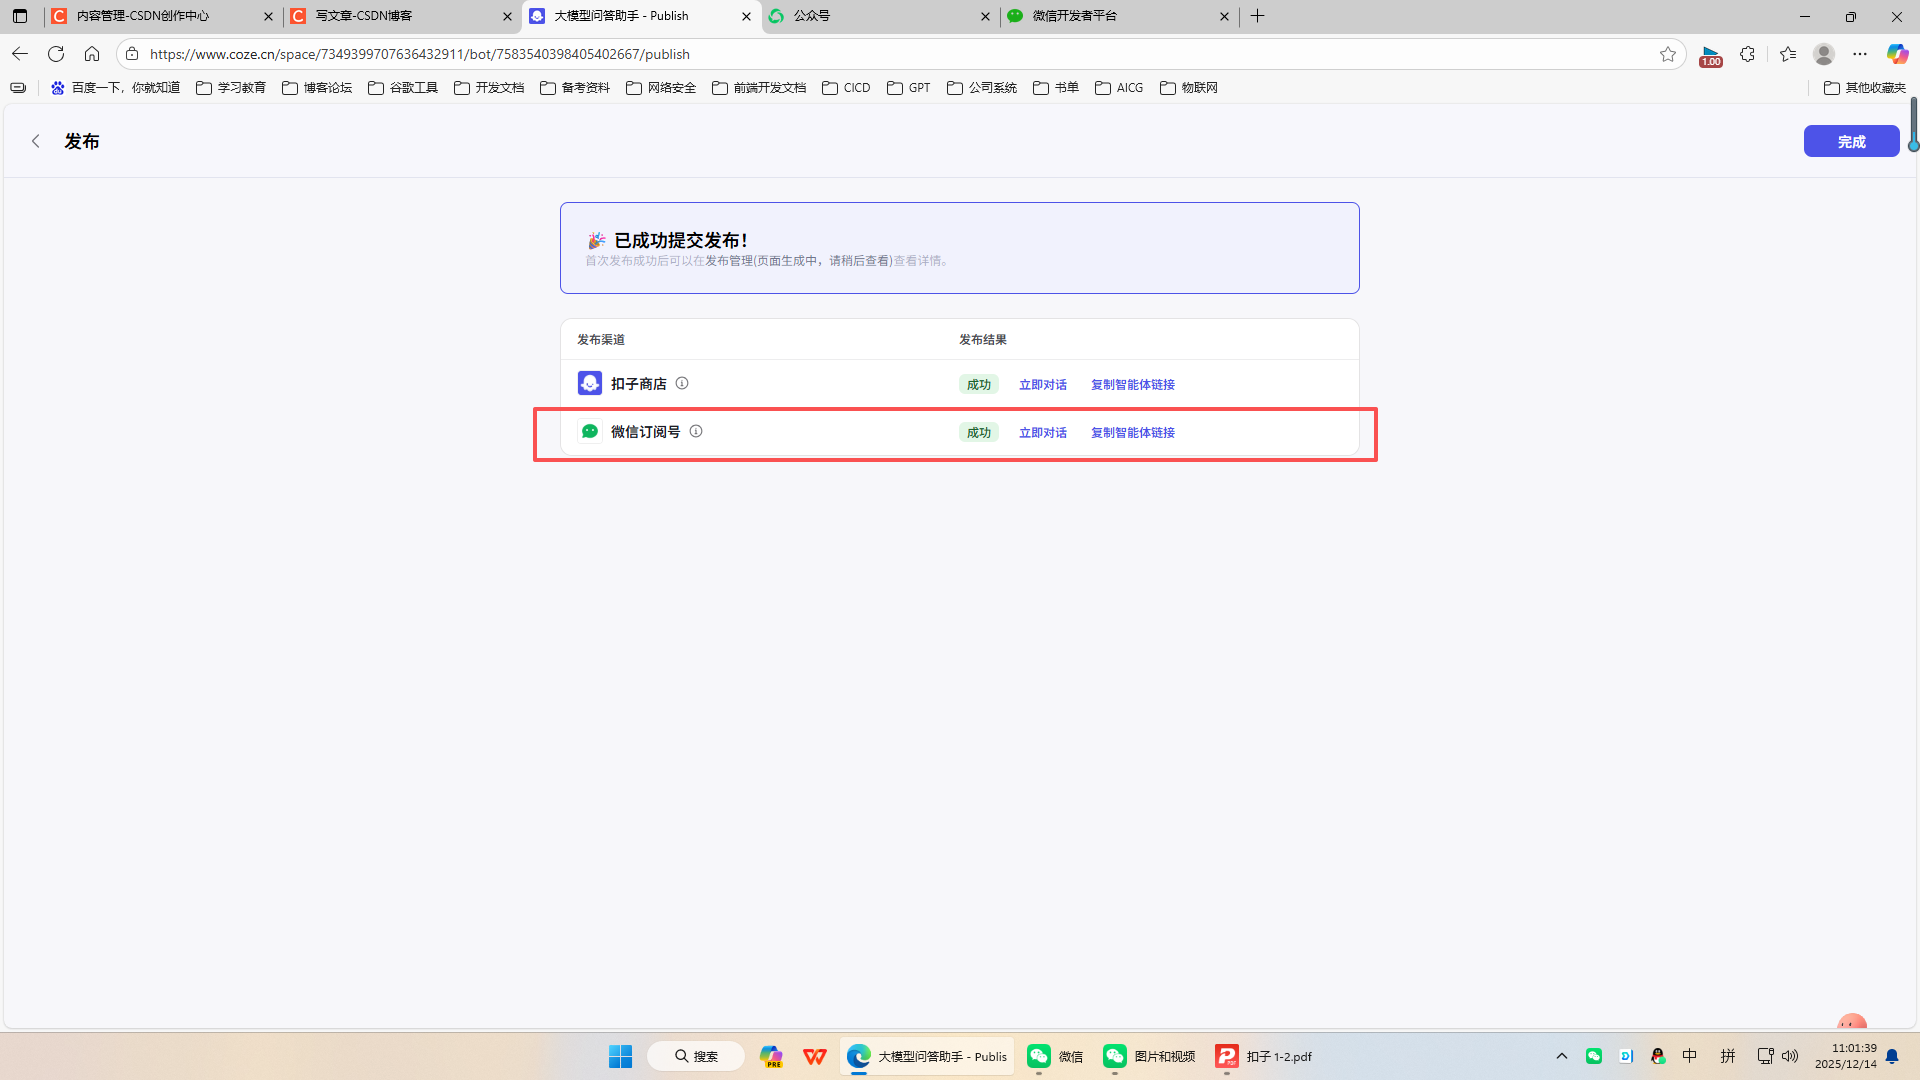Click the browser home icon

(92, 54)
